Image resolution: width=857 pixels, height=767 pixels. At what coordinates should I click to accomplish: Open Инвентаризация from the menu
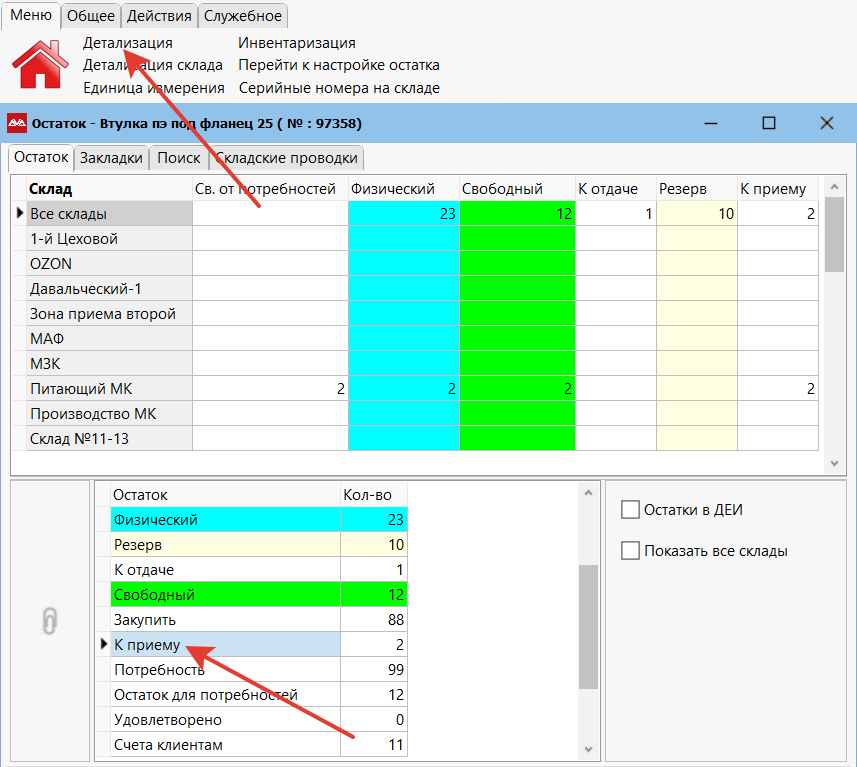click(x=297, y=43)
